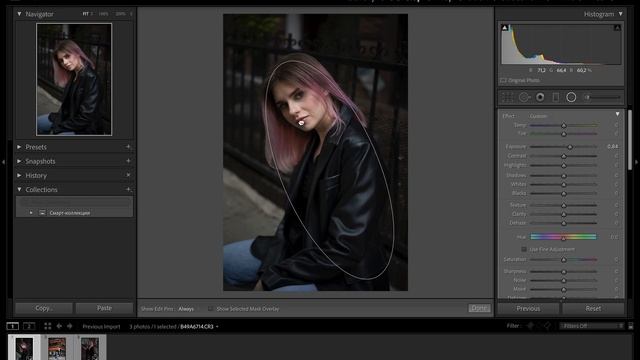The image size is (640, 360).
Task: Click the Previous button
Action: pyautogui.click(x=528, y=308)
